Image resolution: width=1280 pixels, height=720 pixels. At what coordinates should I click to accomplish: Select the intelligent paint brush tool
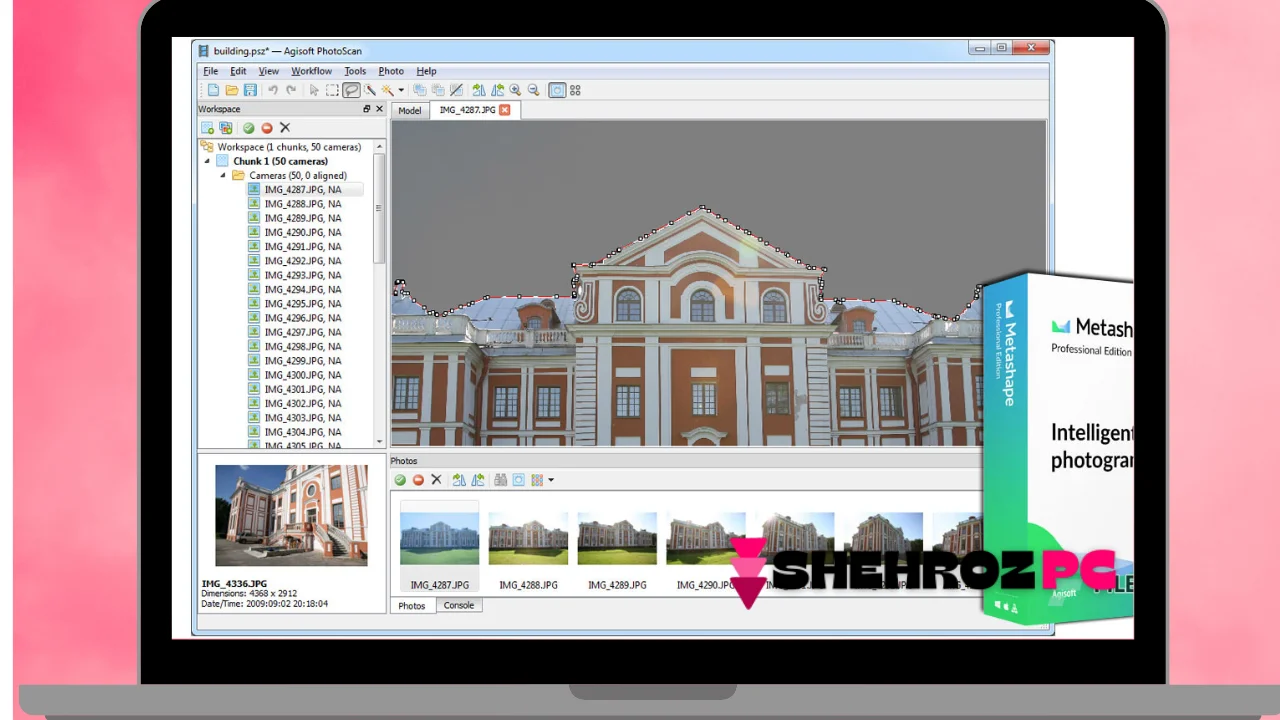click(370, 90)
